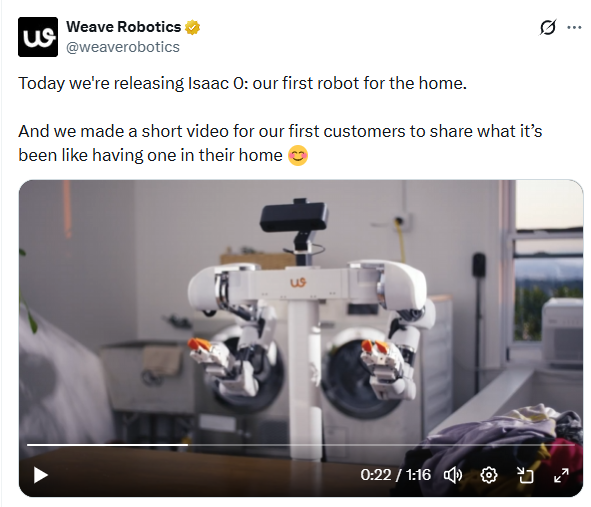The image size is (591, 507).
Task: Pop out video to mini player
Action: pyautogui.click(x=525, y=475)
